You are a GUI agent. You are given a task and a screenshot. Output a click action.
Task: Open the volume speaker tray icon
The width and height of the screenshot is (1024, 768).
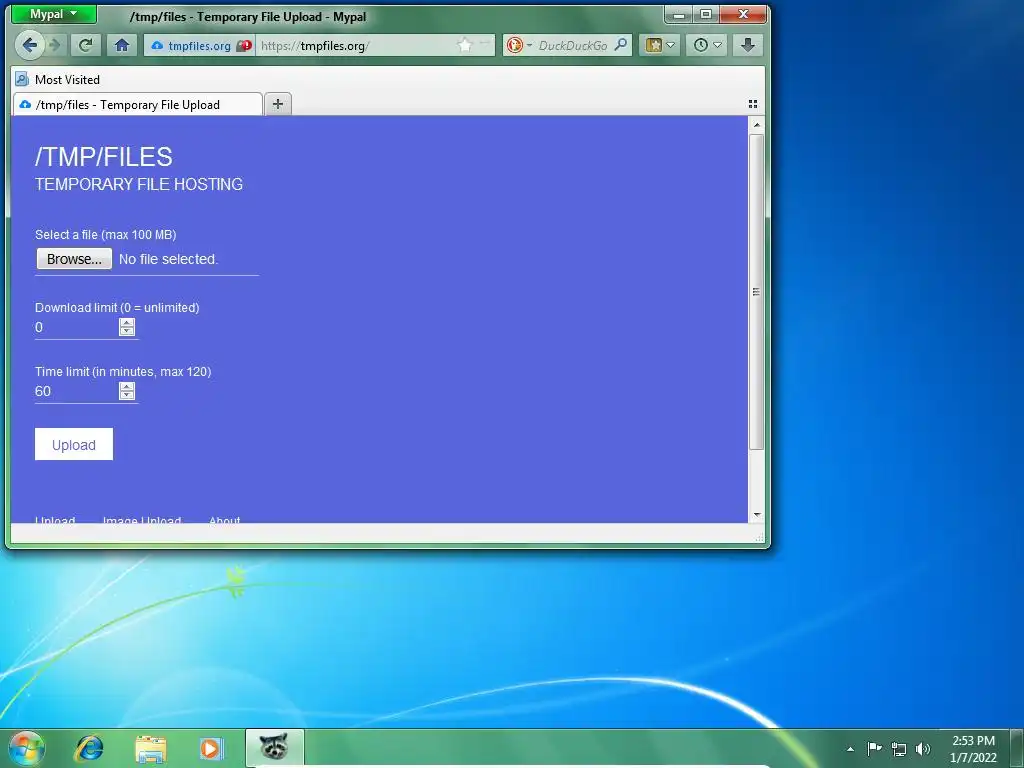tap(923, 749)
